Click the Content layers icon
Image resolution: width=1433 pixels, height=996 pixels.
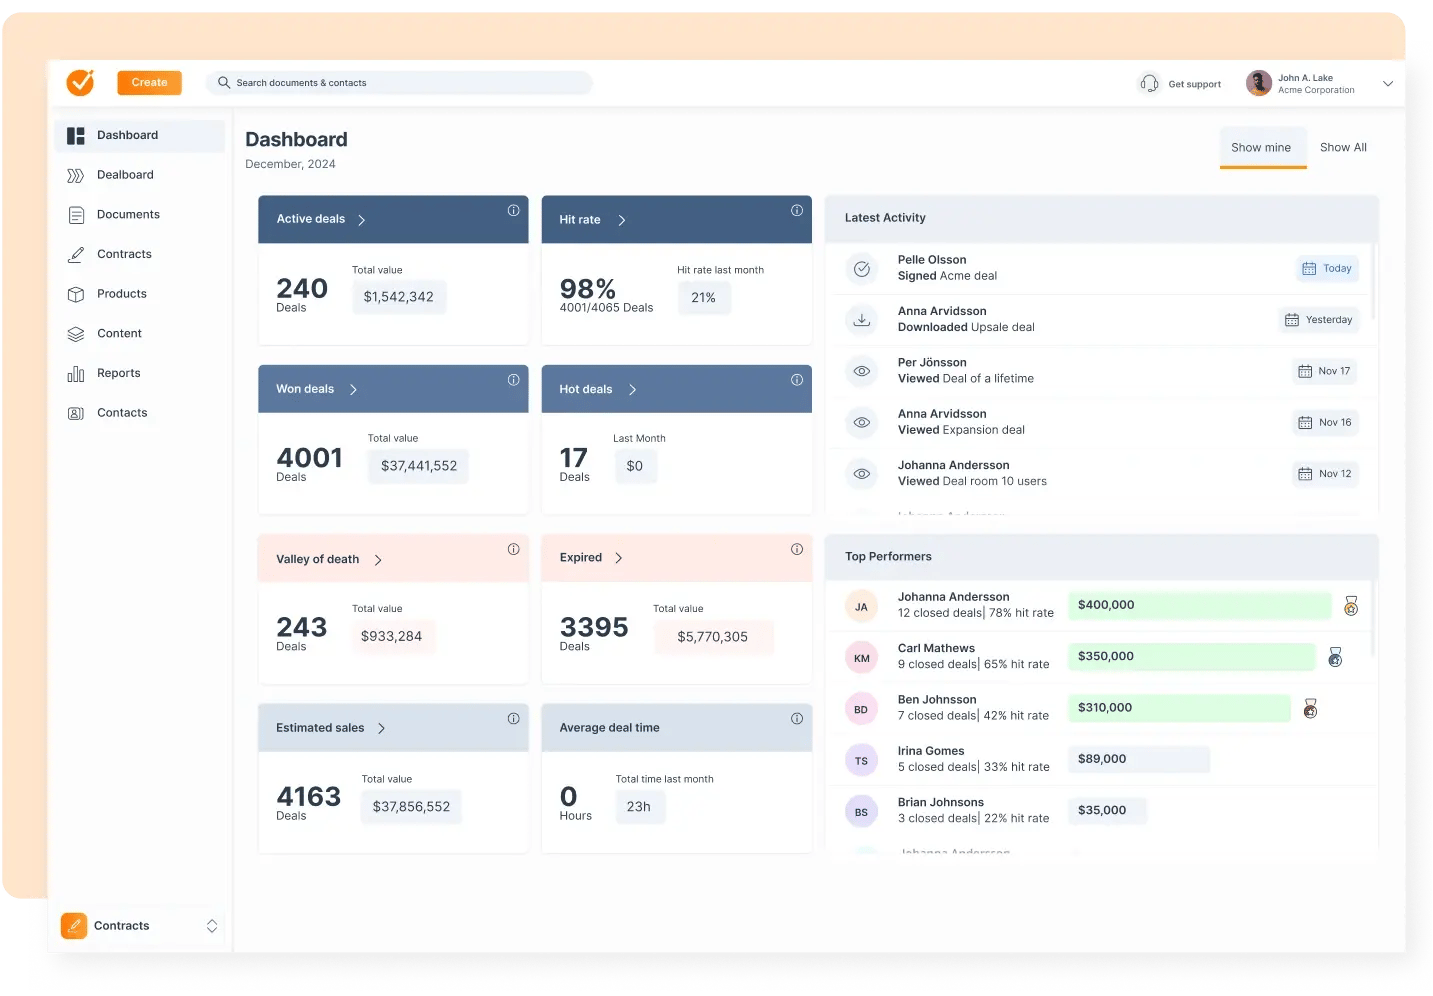click(76, 334)
